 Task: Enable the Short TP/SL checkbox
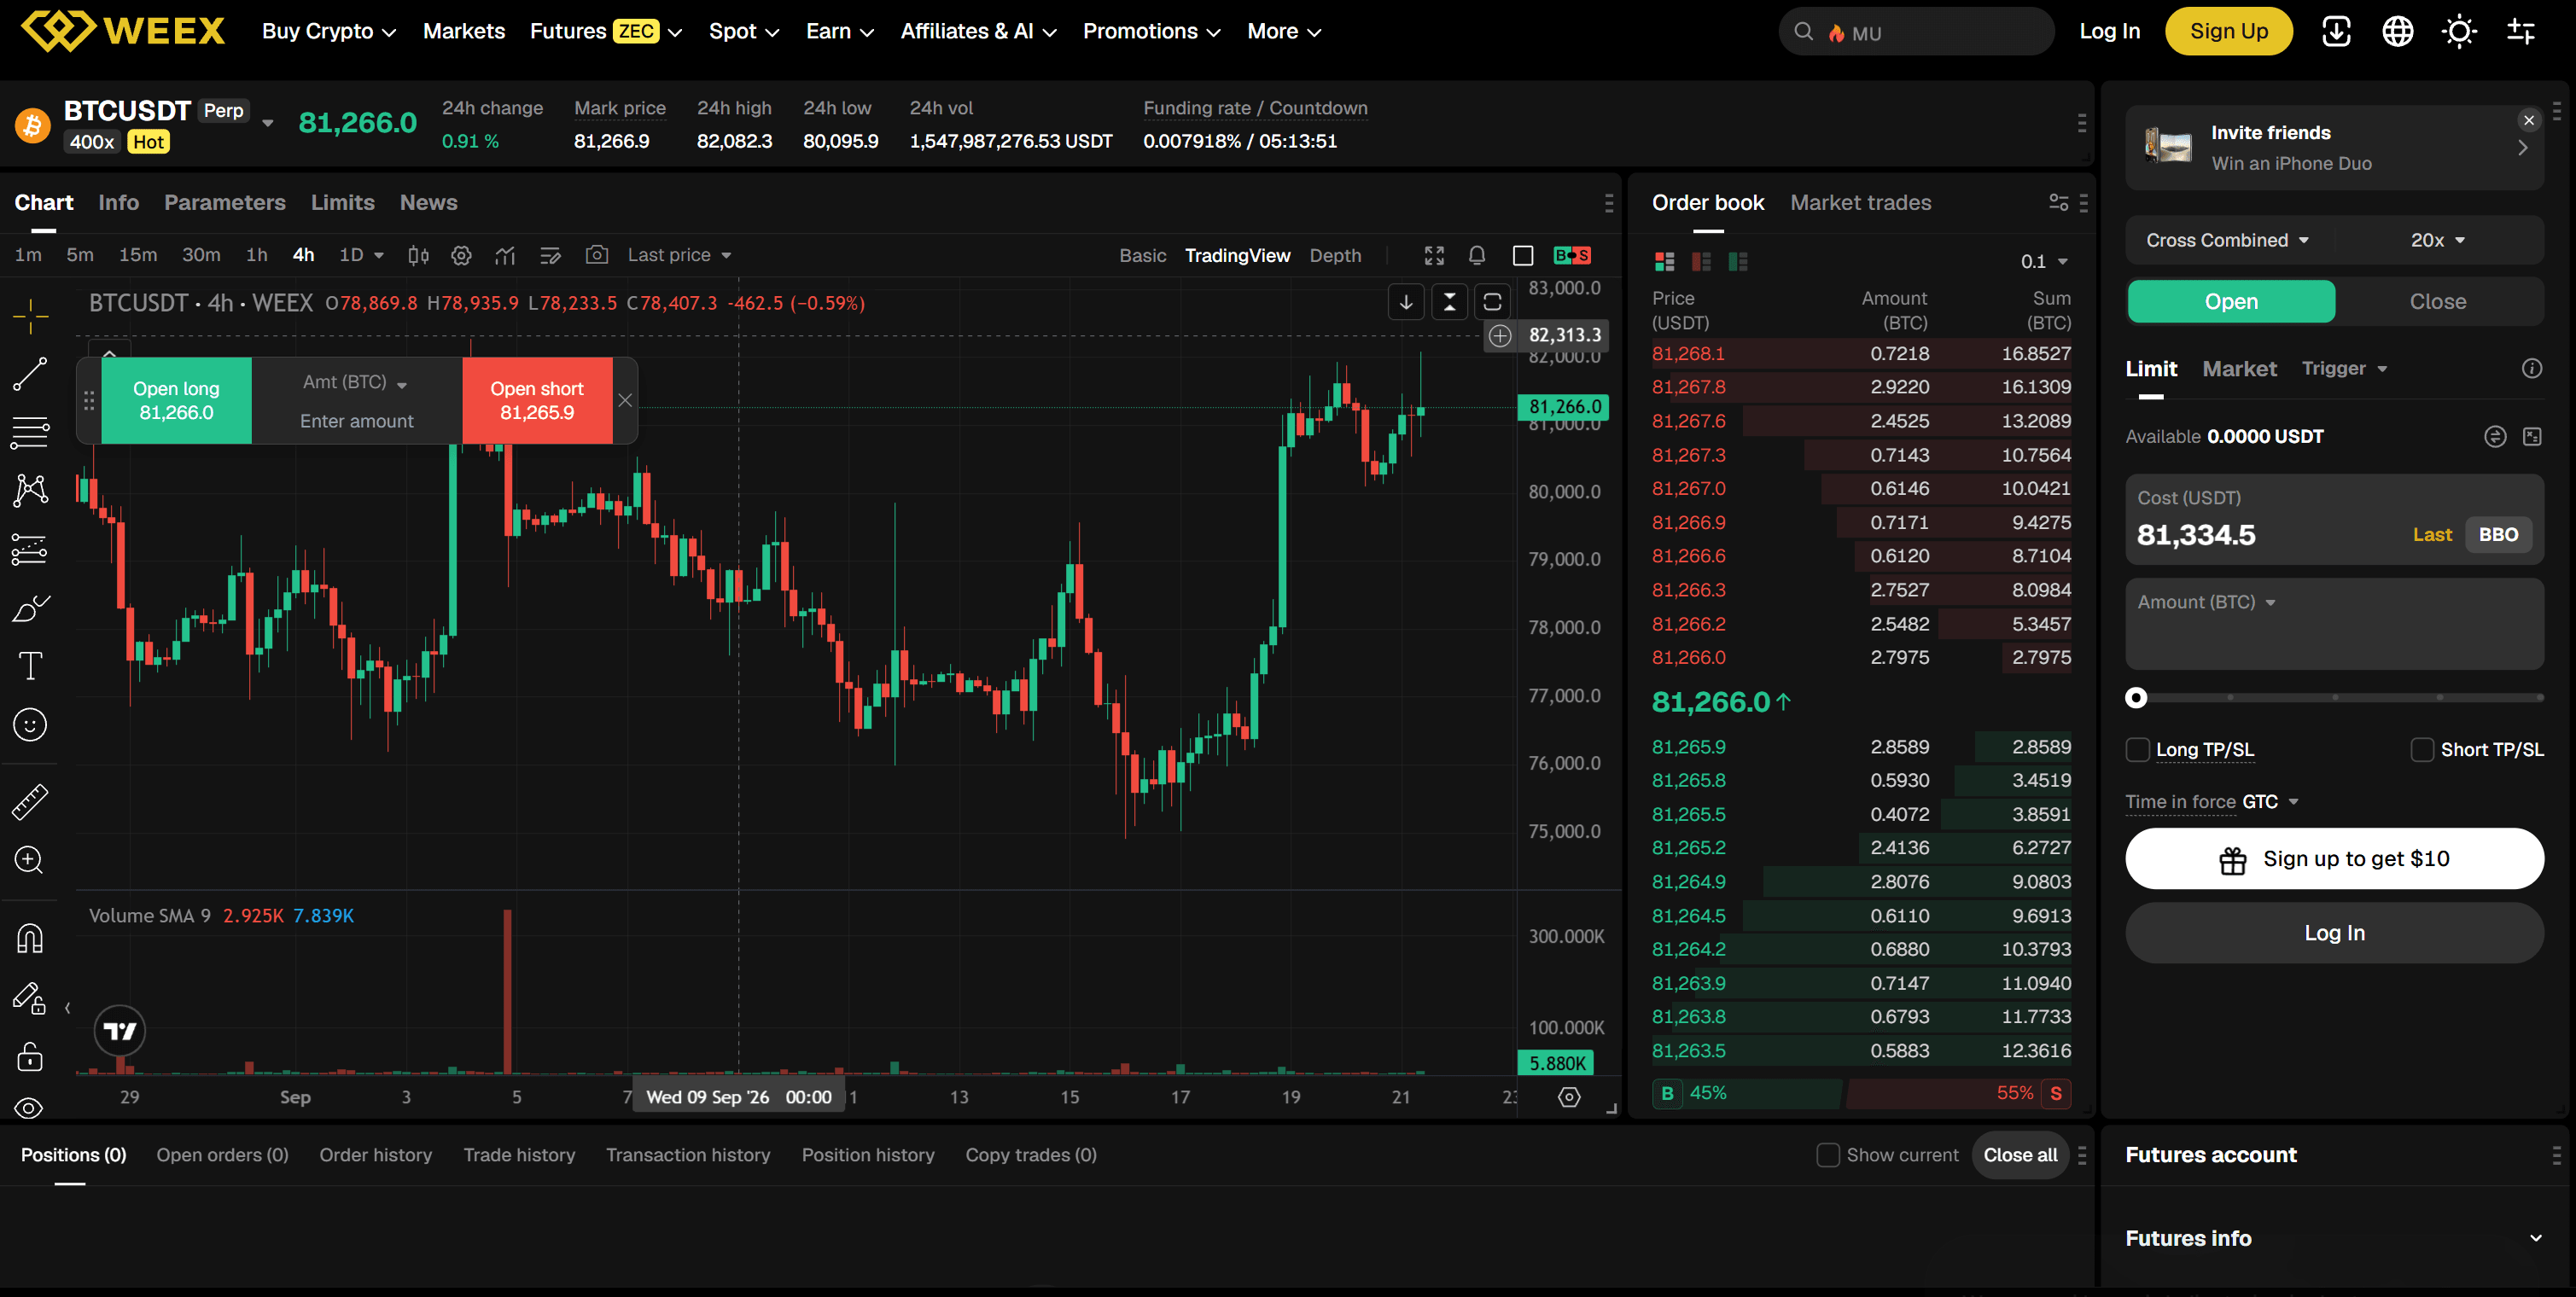click(x=2422, y=750)
